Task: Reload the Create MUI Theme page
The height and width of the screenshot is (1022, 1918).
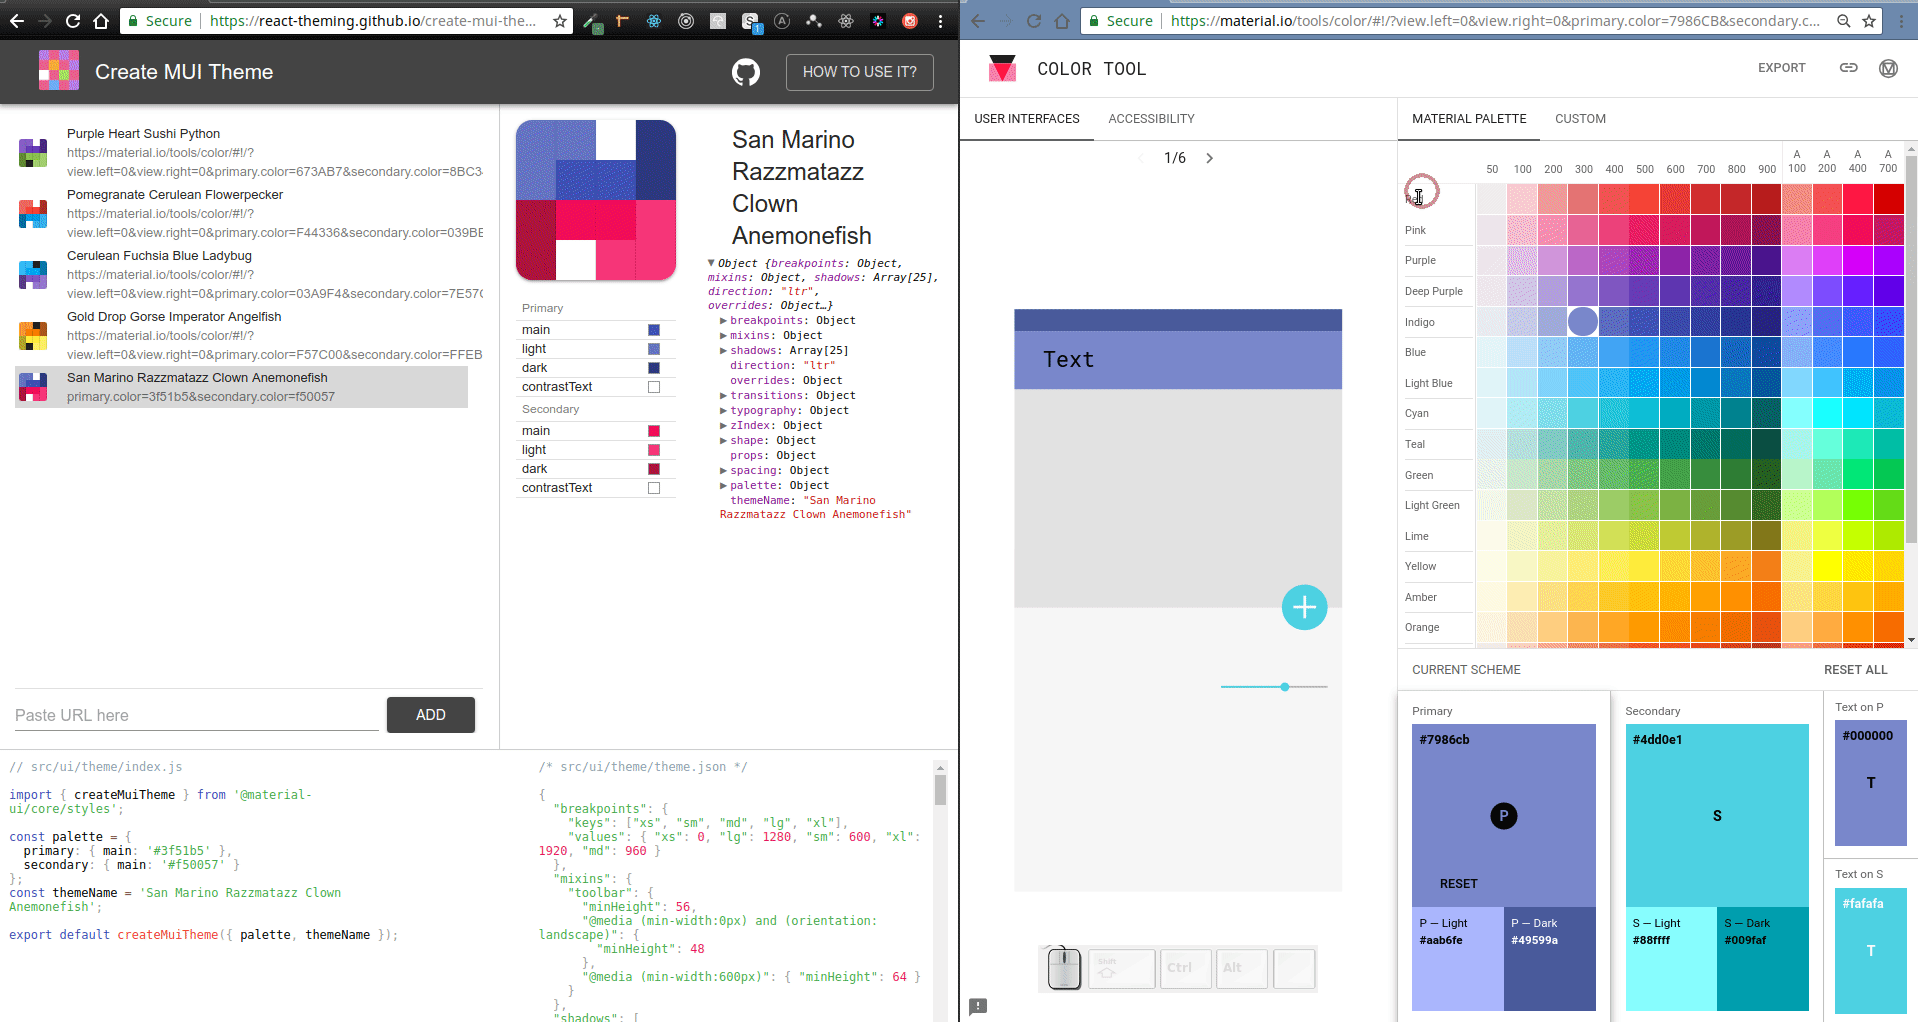Action: pos(72,20)
